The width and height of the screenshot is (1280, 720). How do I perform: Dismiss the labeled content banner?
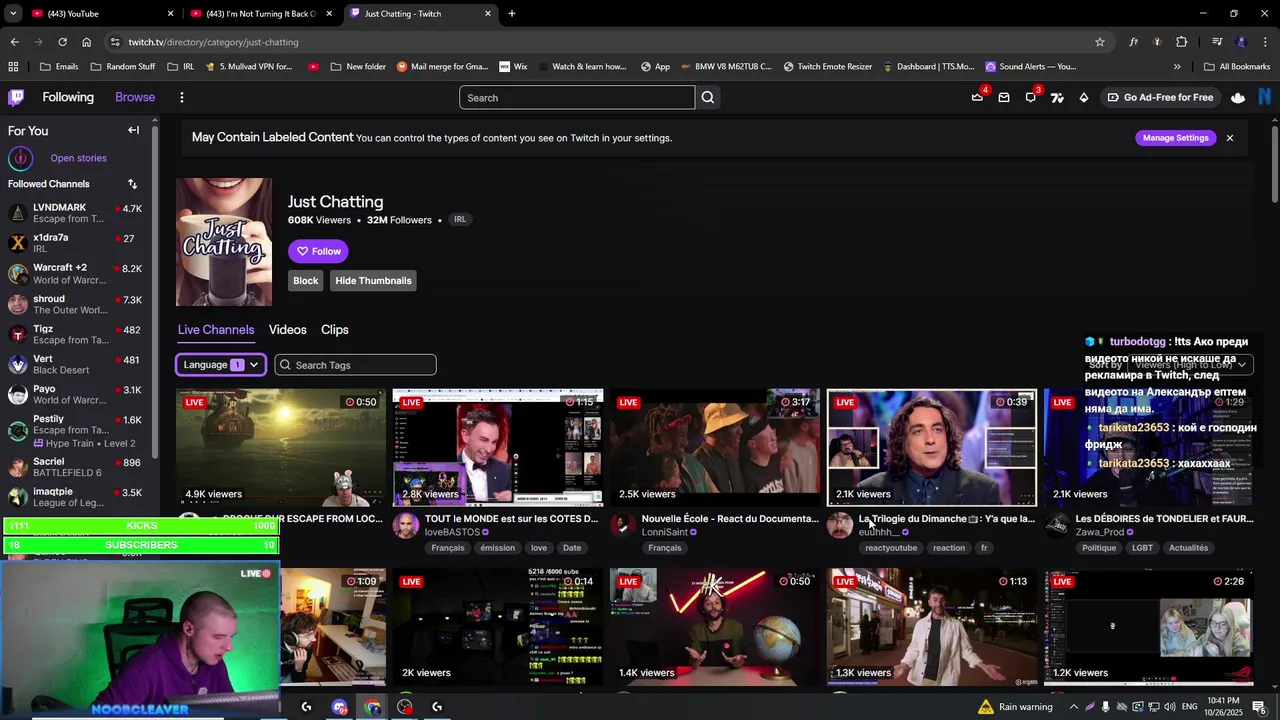pos(1230,138)
